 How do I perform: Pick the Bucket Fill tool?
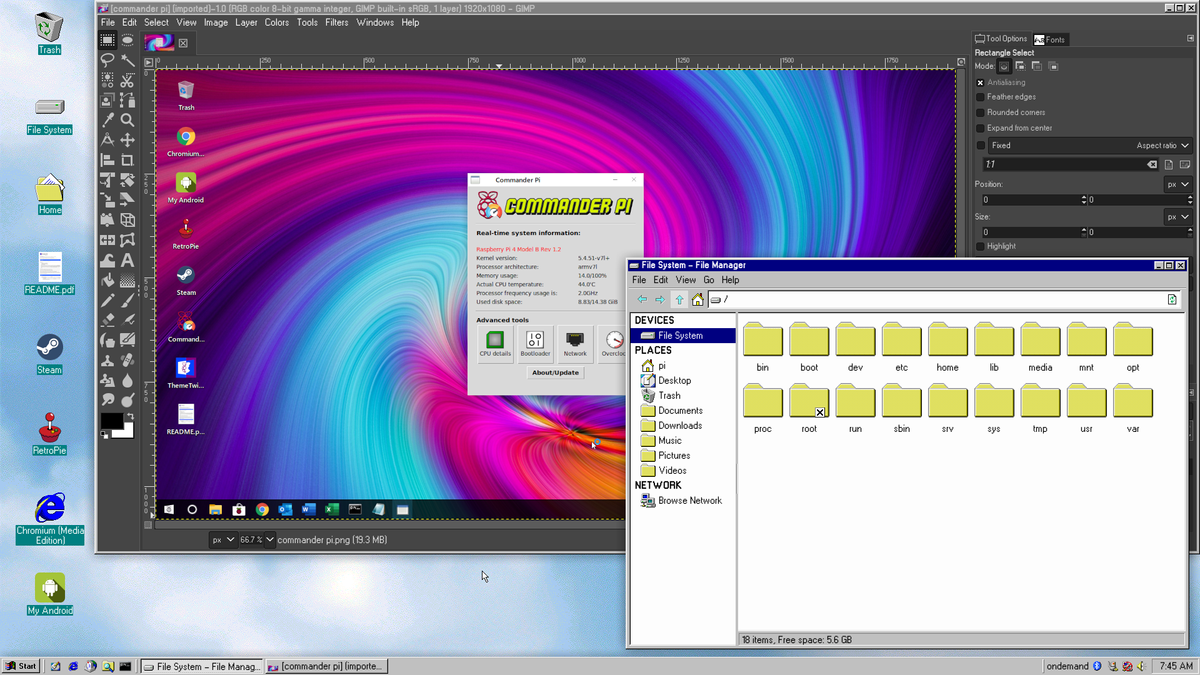[107, 280]
